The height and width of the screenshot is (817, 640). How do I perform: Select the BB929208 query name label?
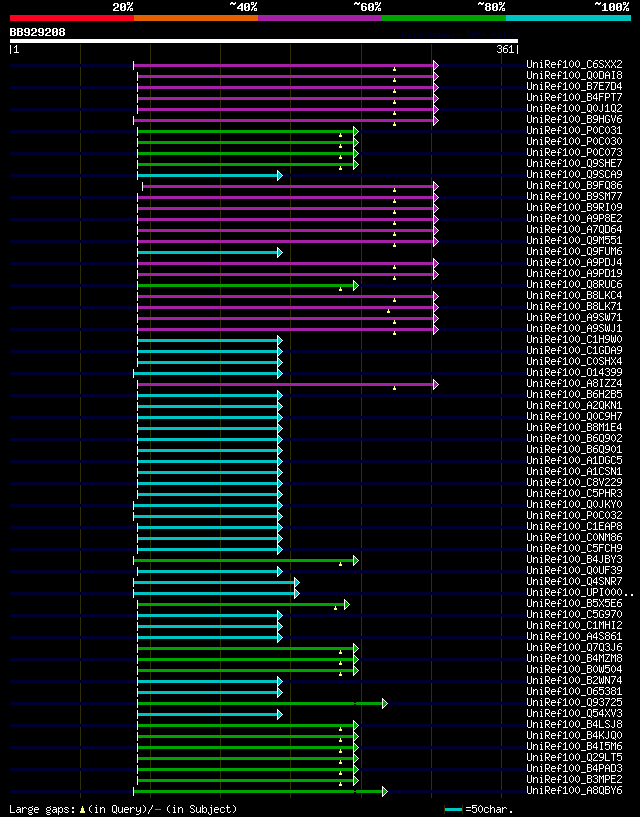[38, 32]
